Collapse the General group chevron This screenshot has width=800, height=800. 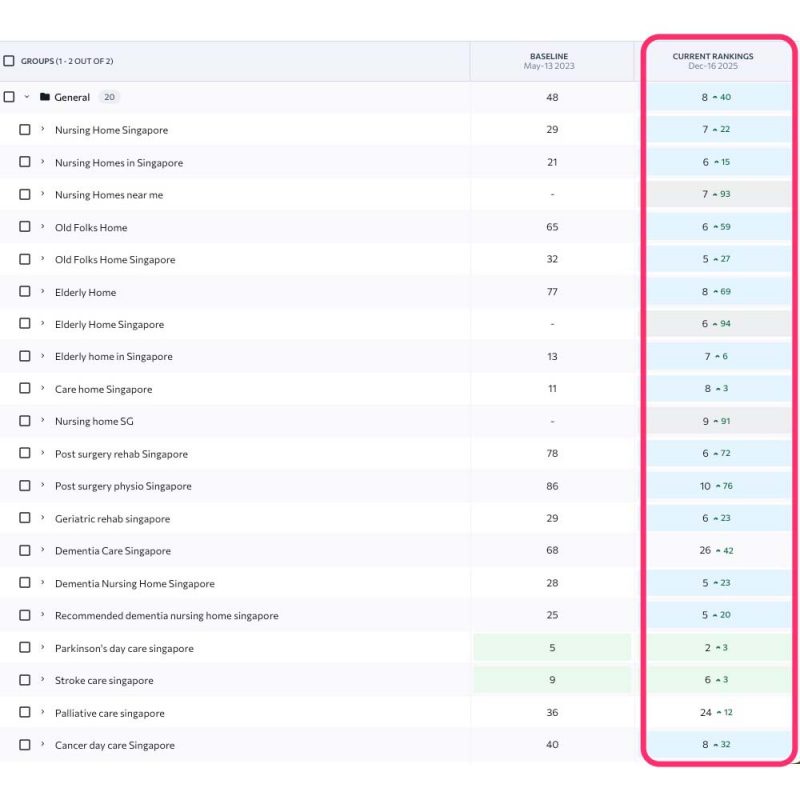tap(27, 98)
